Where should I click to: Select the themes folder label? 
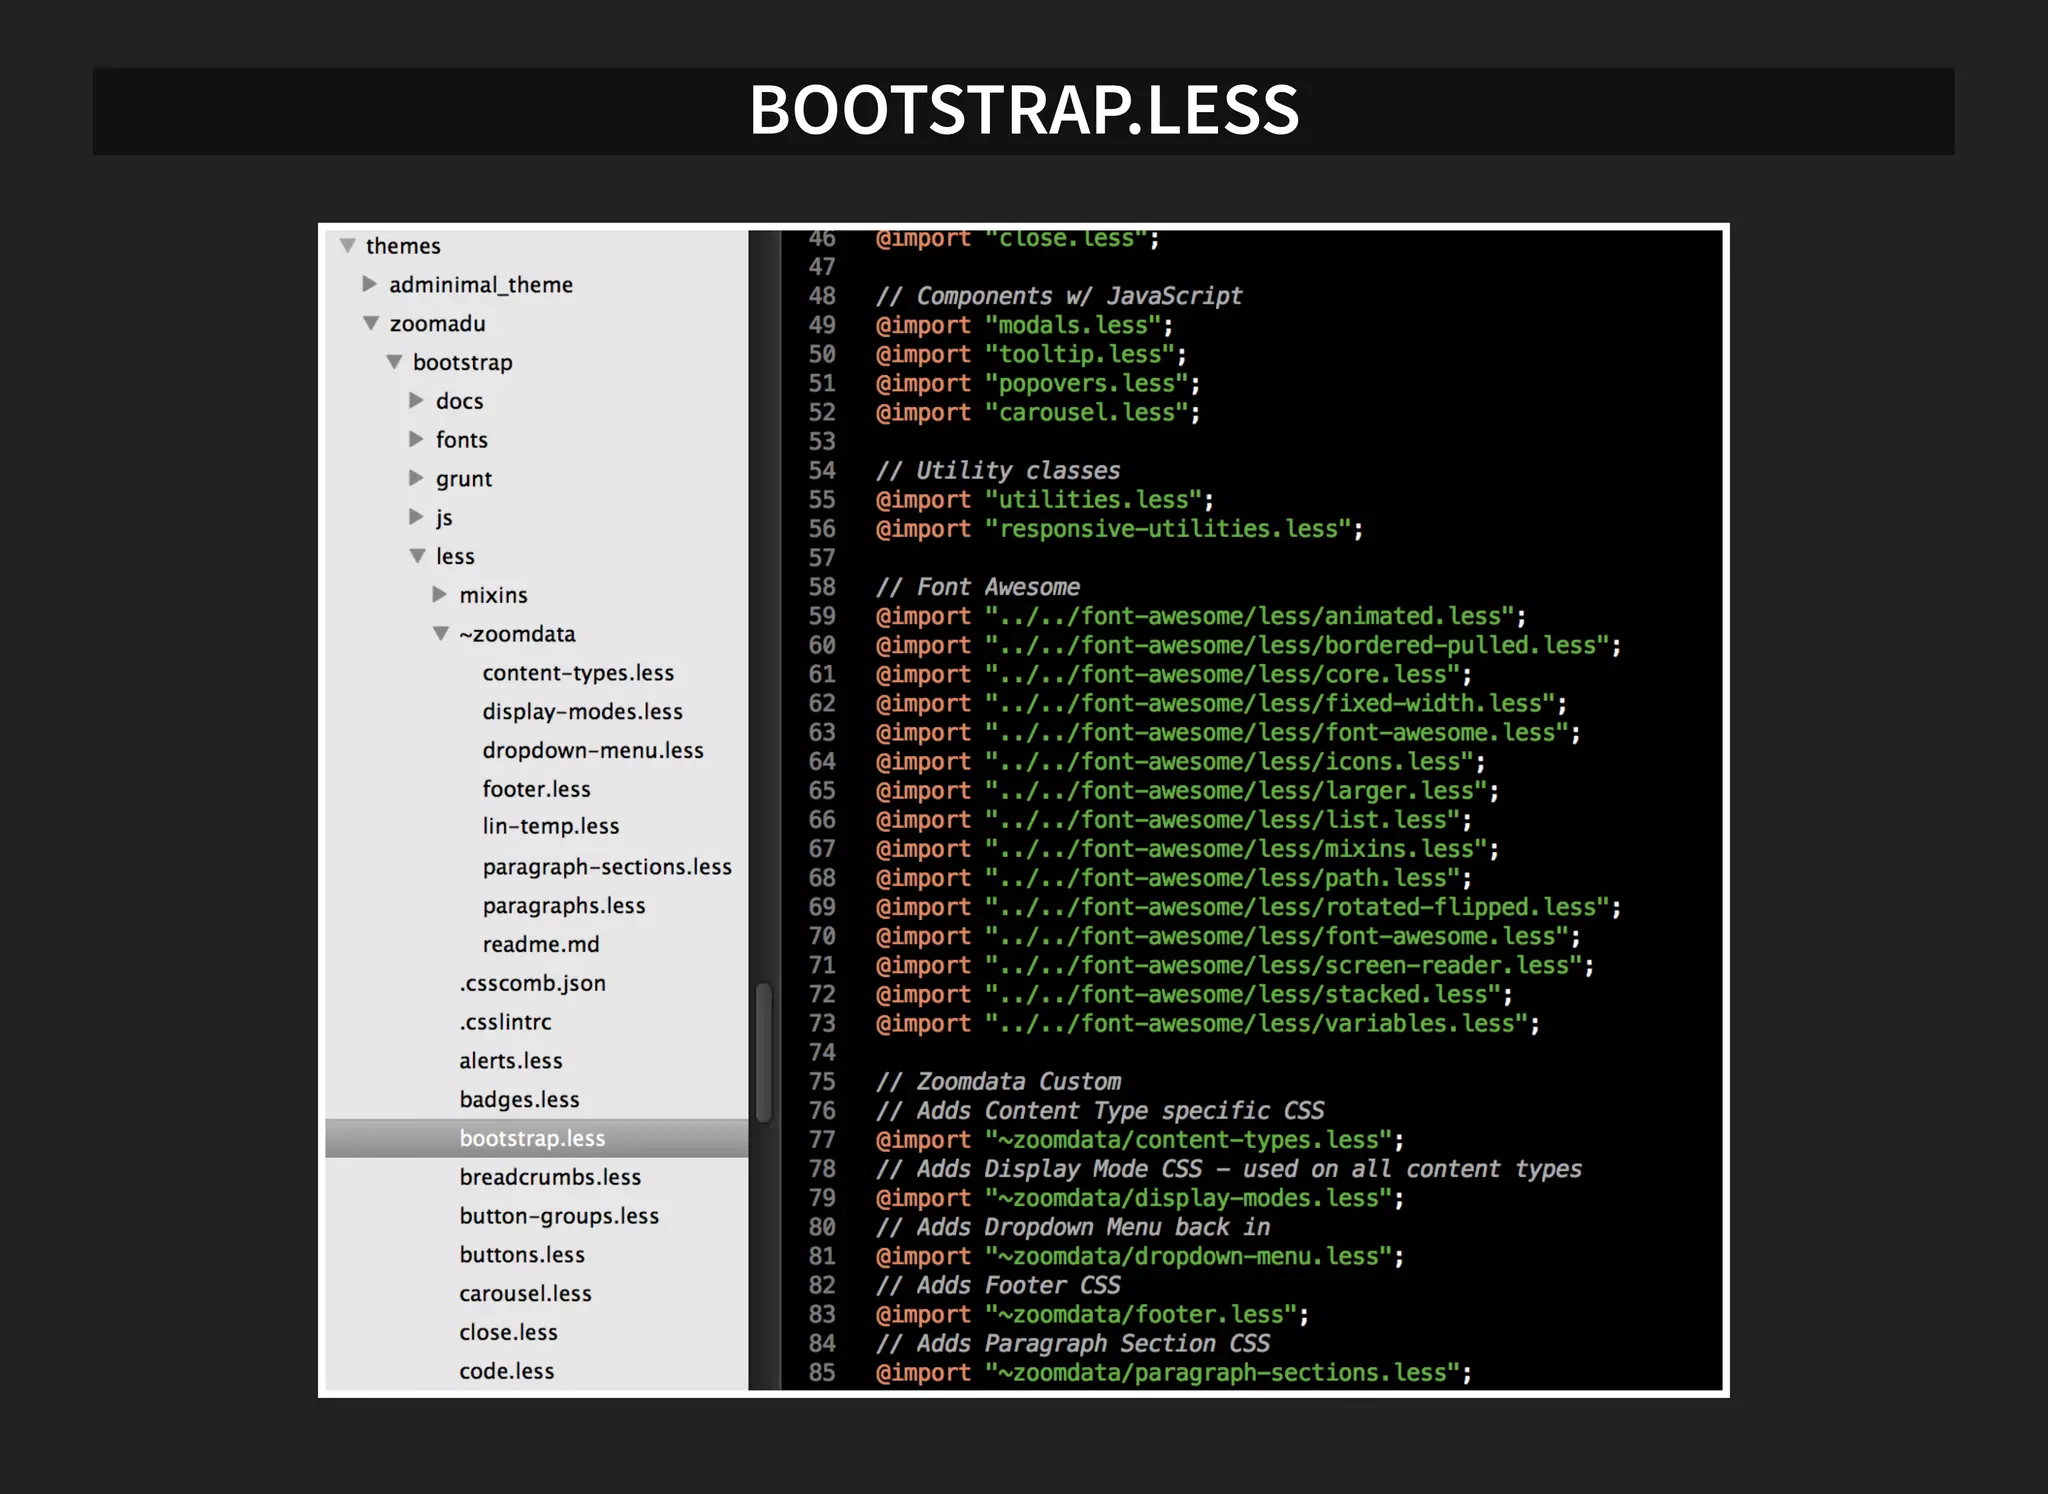(x=403, y=246)
